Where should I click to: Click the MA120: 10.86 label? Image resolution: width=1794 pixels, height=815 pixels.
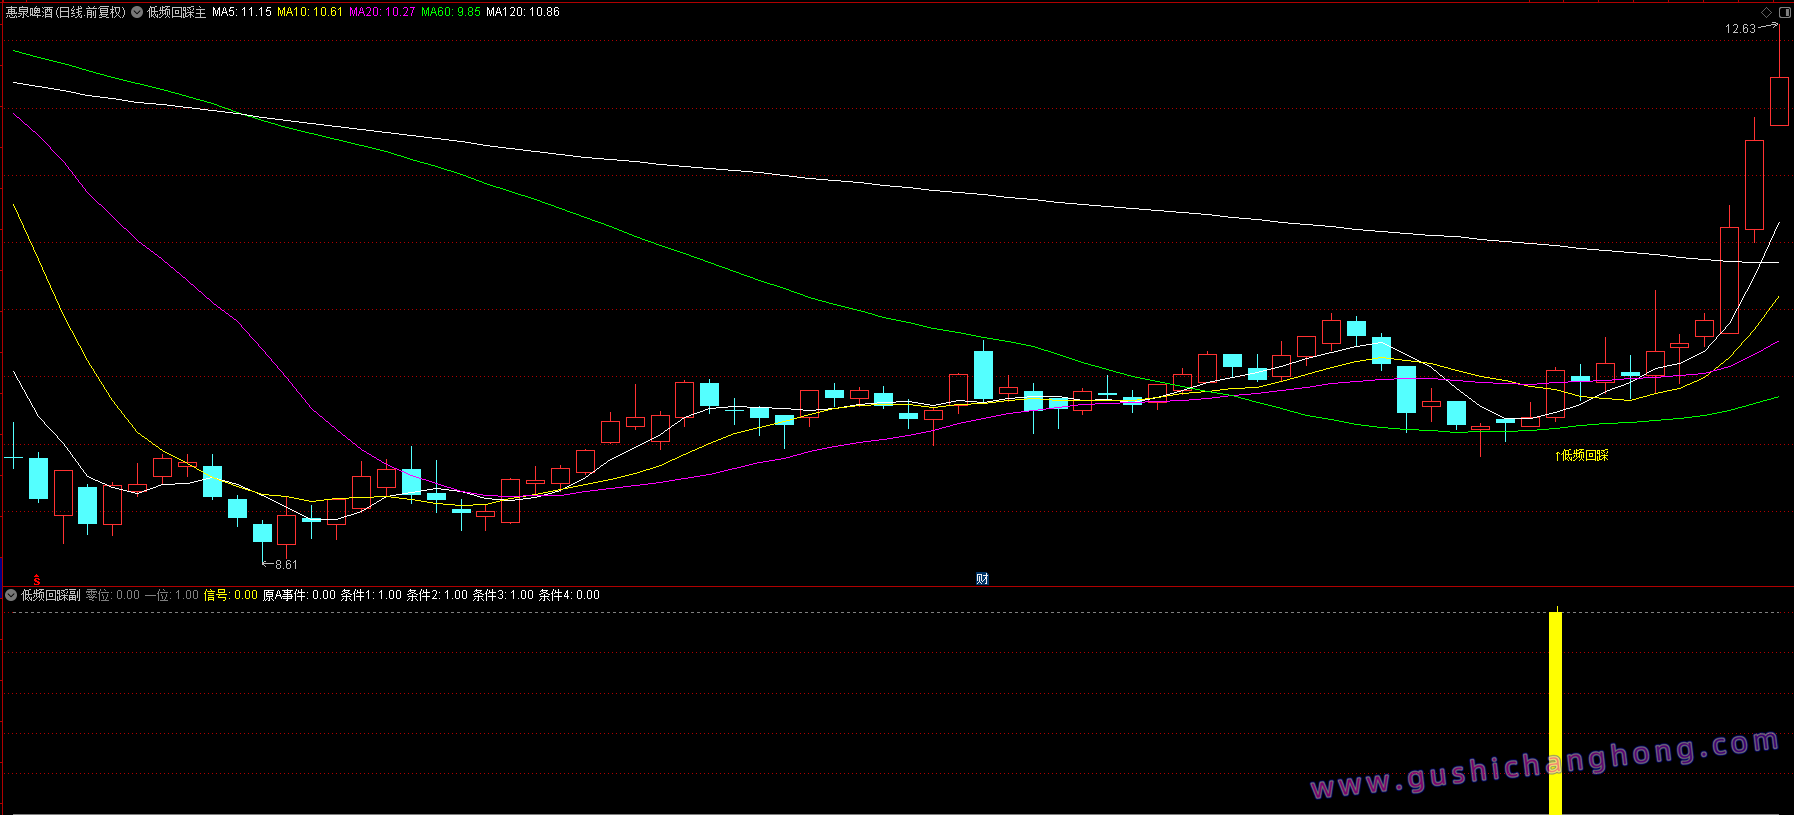523,12
